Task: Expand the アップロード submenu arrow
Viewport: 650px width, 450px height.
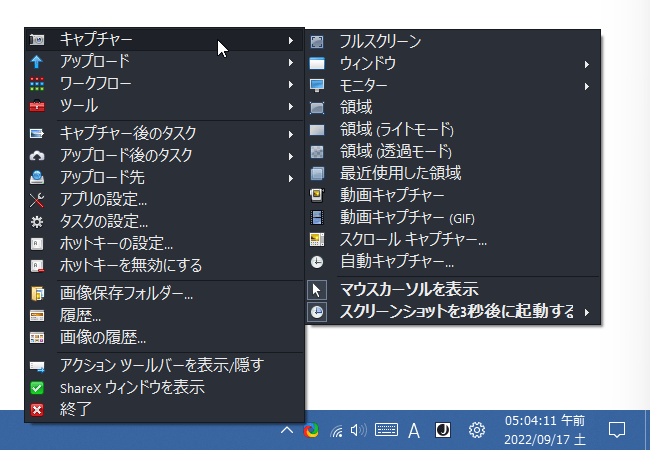Action: [291, 63]
